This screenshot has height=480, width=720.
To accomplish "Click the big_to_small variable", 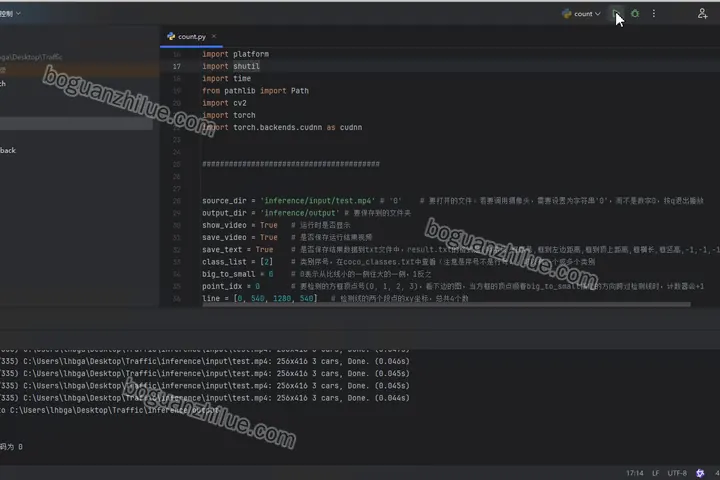I will 228,274.
